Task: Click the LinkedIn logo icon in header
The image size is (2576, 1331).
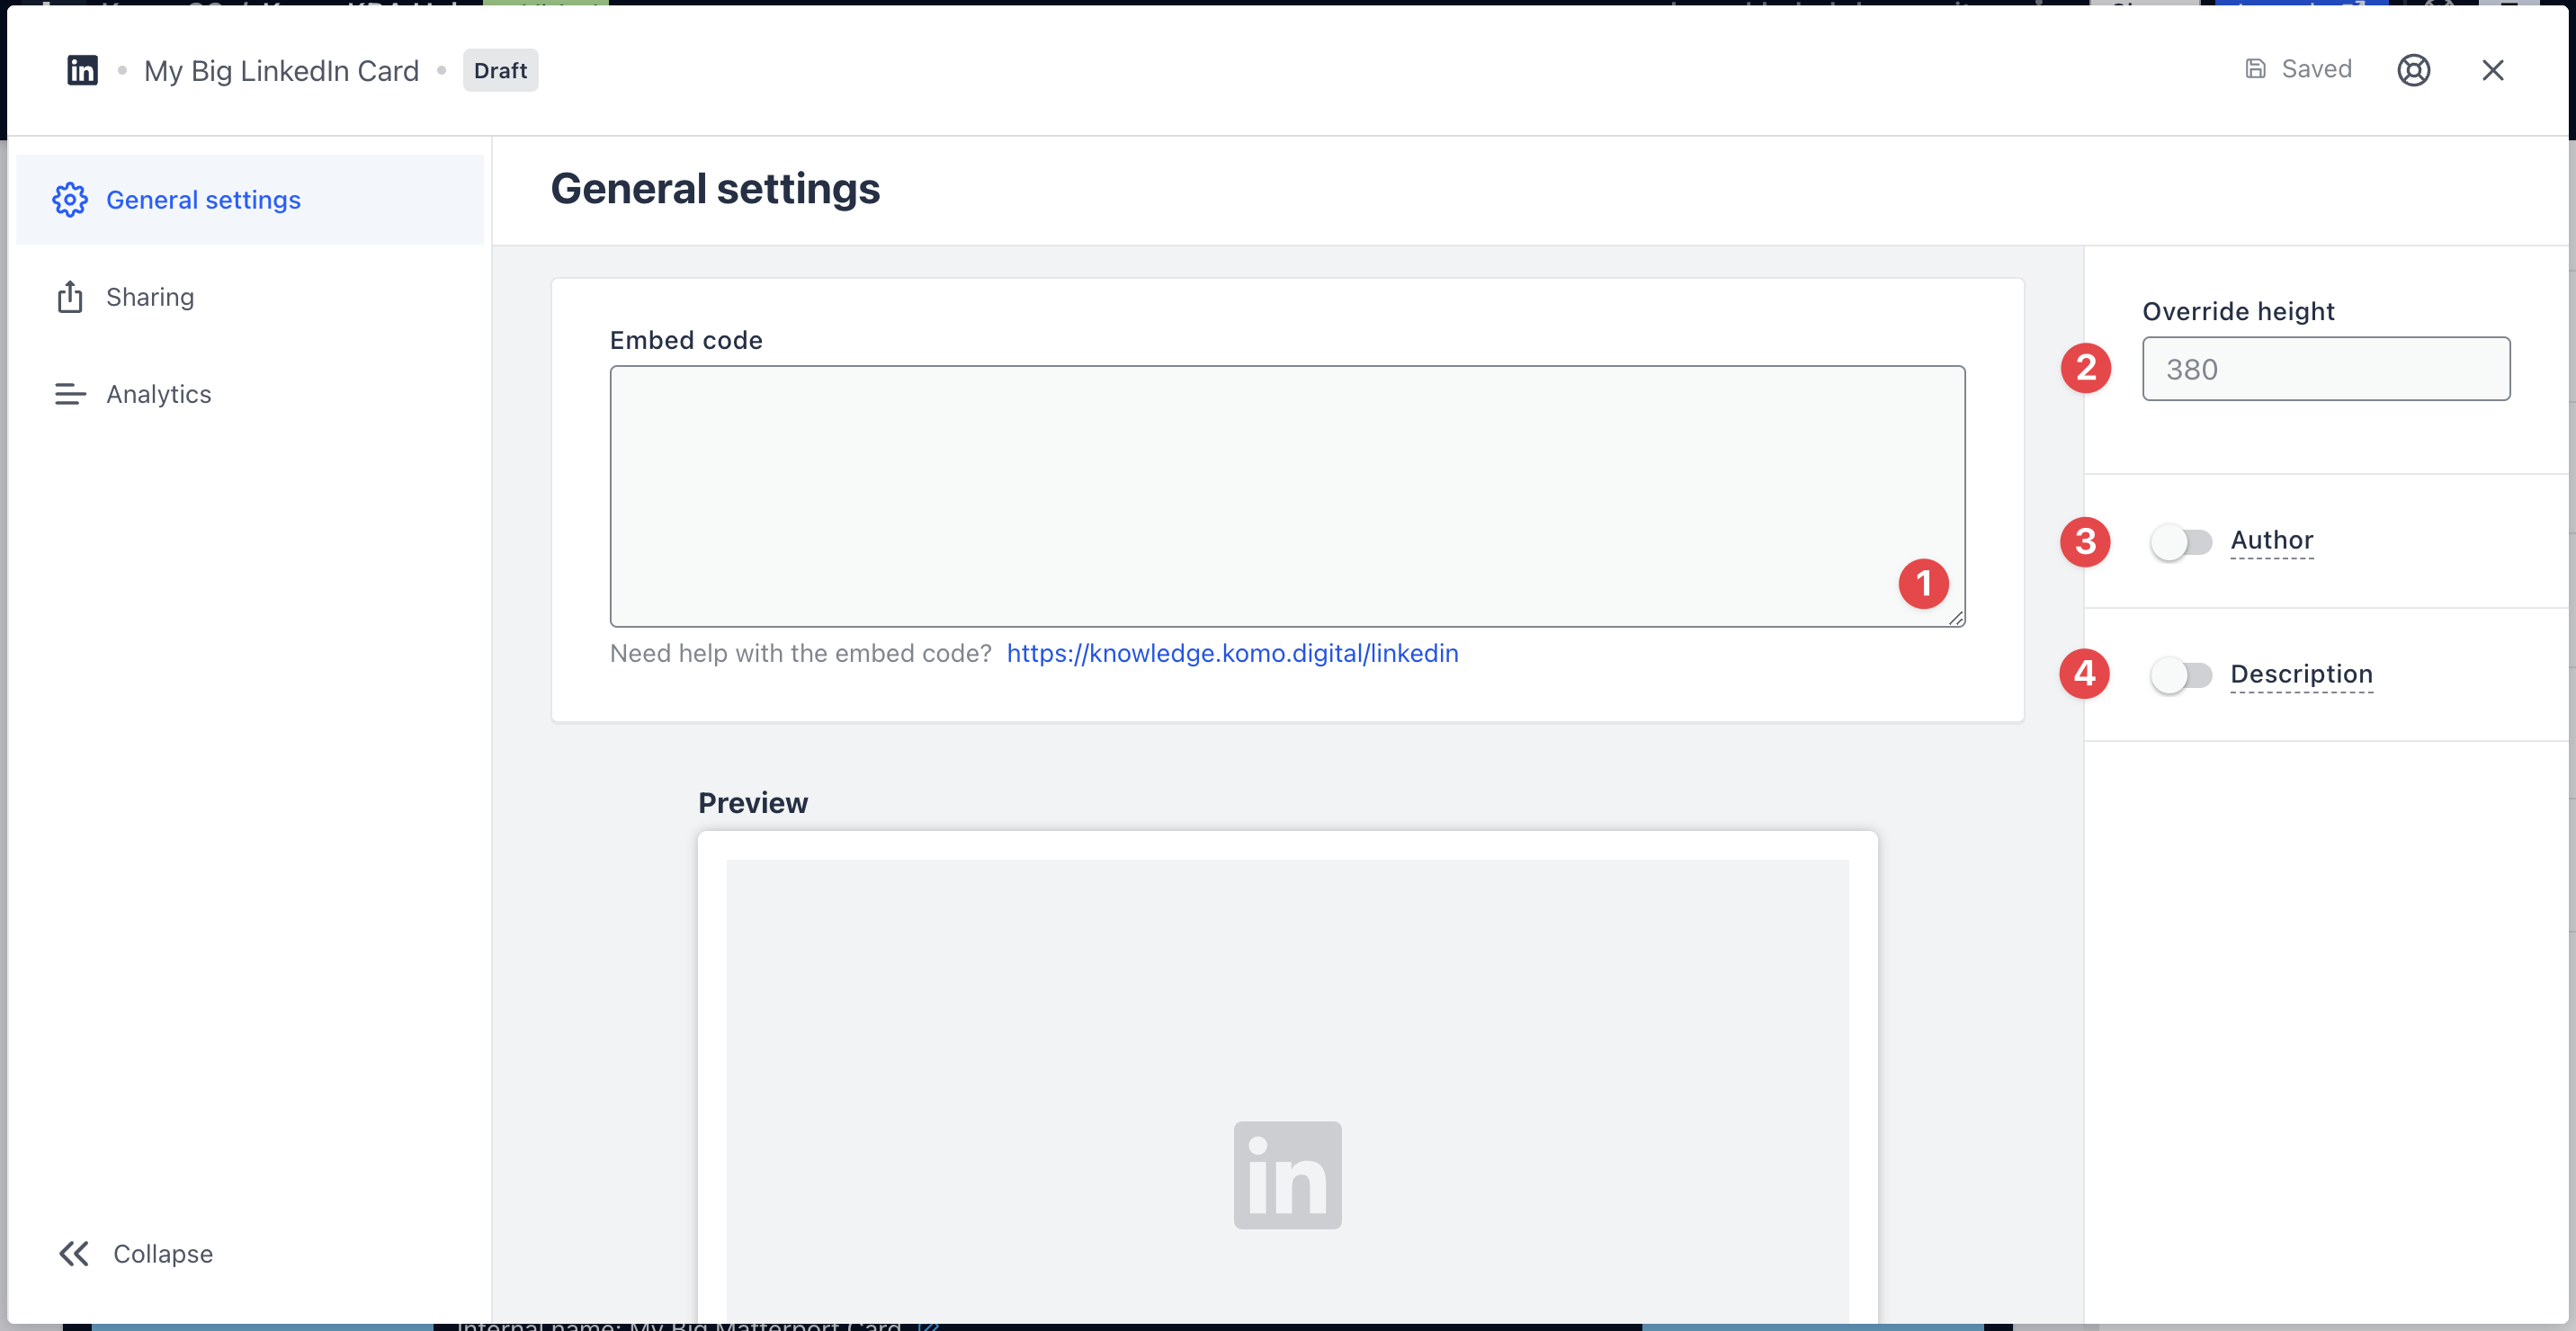Action: pyautogui.click(x=82, y=70)
